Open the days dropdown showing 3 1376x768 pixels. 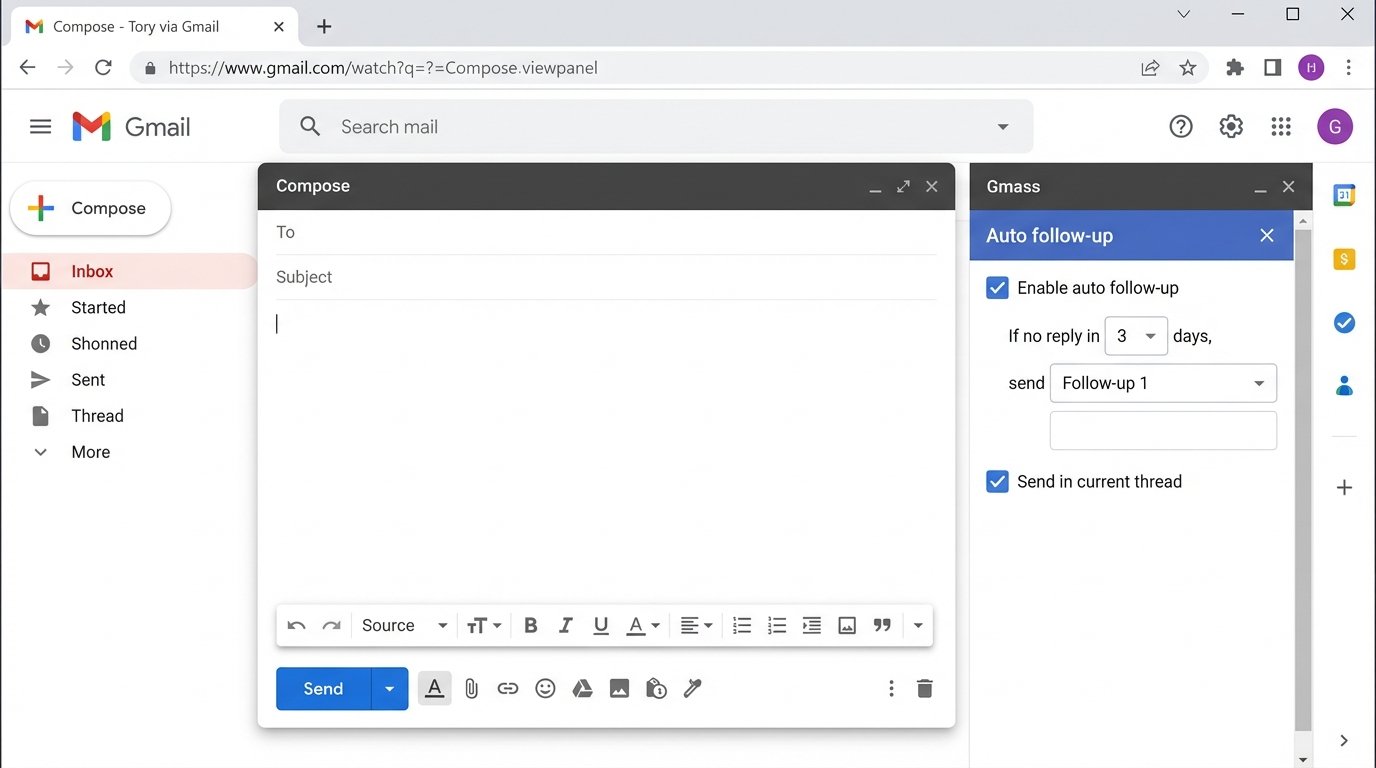point(1136,336)
